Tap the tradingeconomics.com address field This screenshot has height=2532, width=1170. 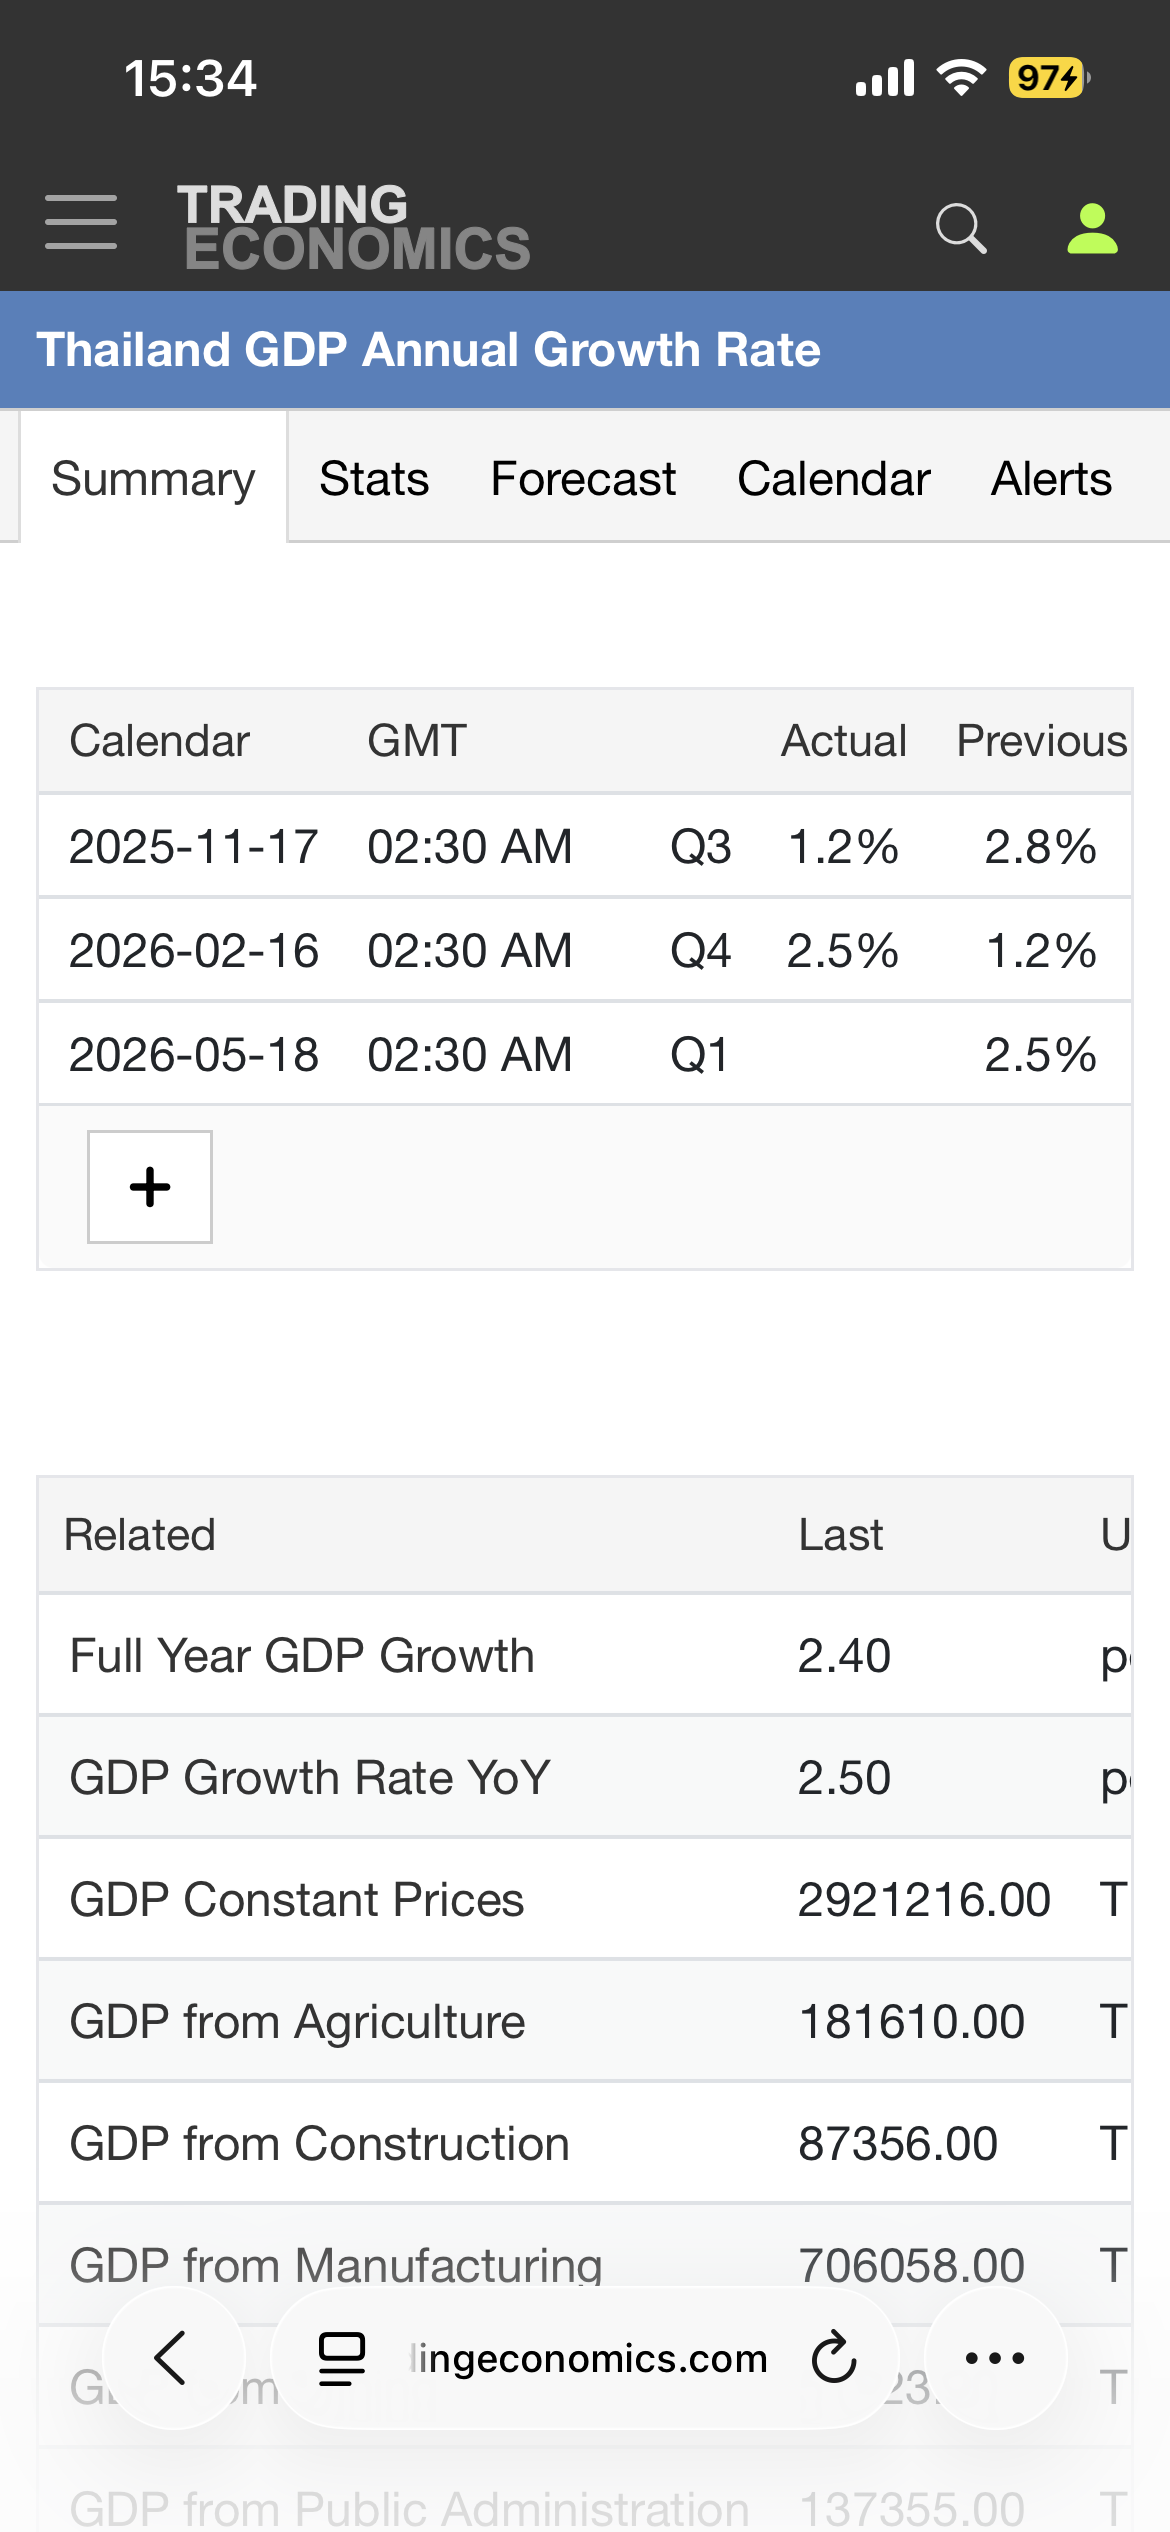click(588, 2358)
